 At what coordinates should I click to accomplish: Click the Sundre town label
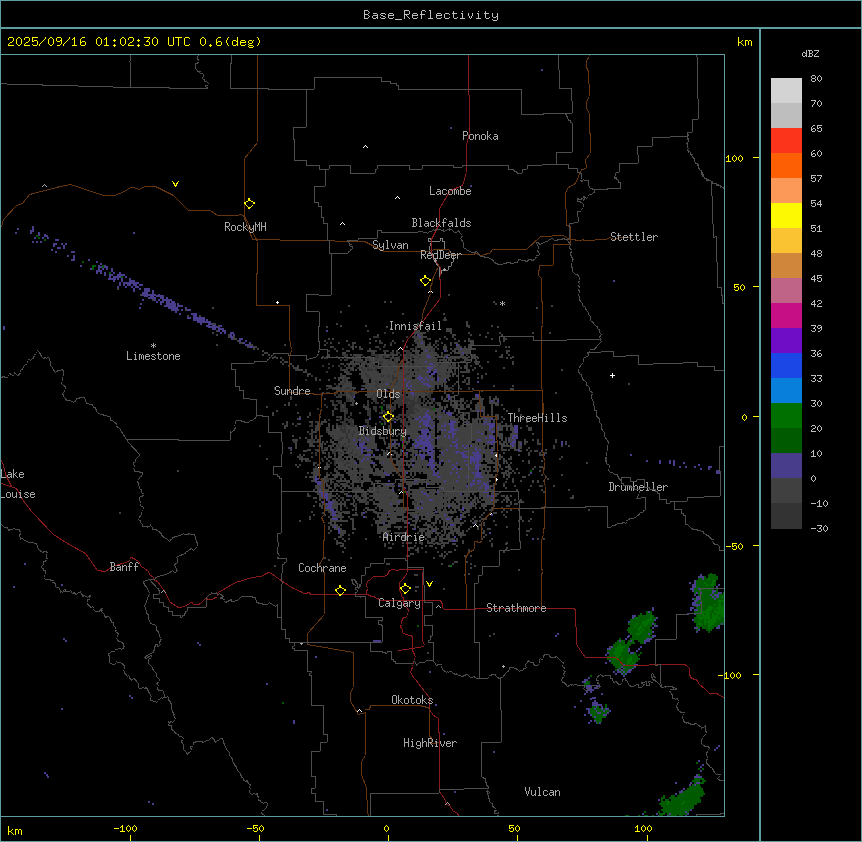(x=292, y=391)
